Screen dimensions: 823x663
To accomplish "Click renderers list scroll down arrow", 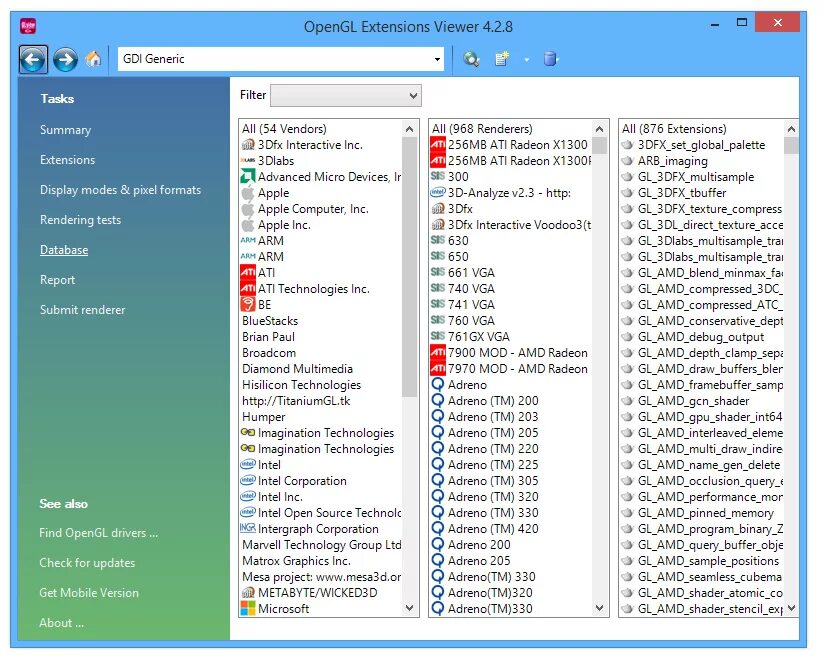I will tap(599, 608).
